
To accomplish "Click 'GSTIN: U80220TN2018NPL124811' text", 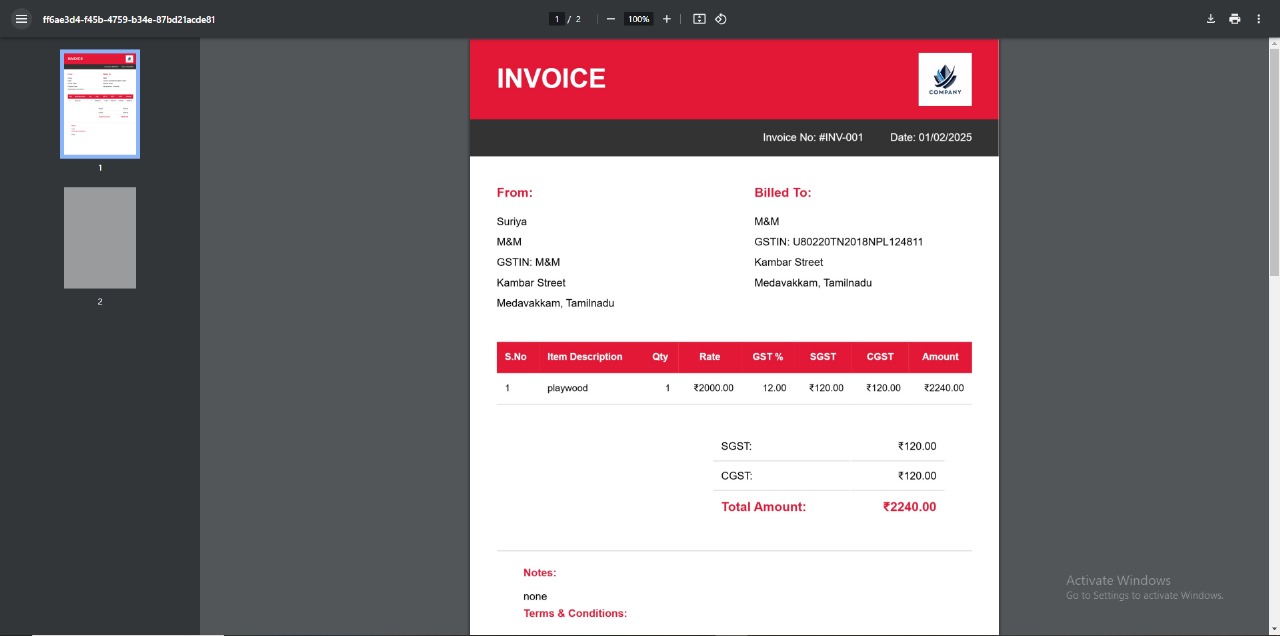I will [x=838, y=242].
